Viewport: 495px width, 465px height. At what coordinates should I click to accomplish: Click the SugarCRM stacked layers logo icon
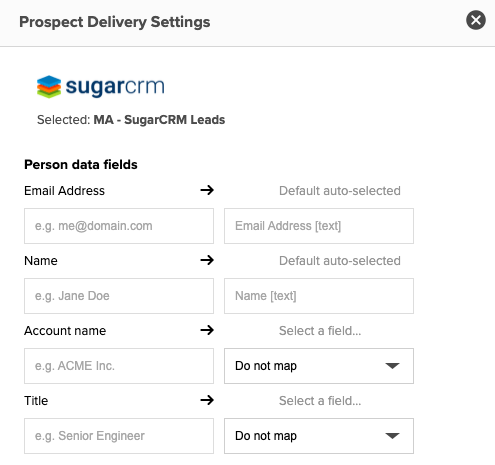[x=49, y=86]
